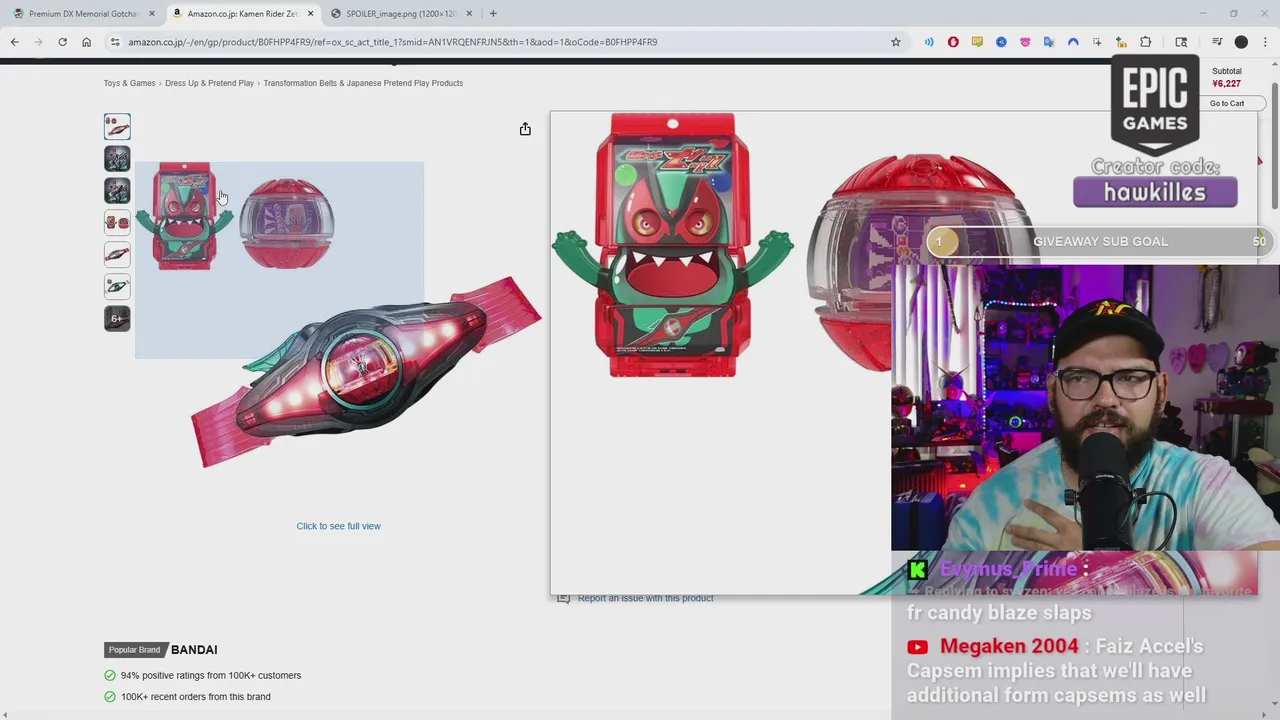Open the pink pig extension icon

pos(1025,42)
